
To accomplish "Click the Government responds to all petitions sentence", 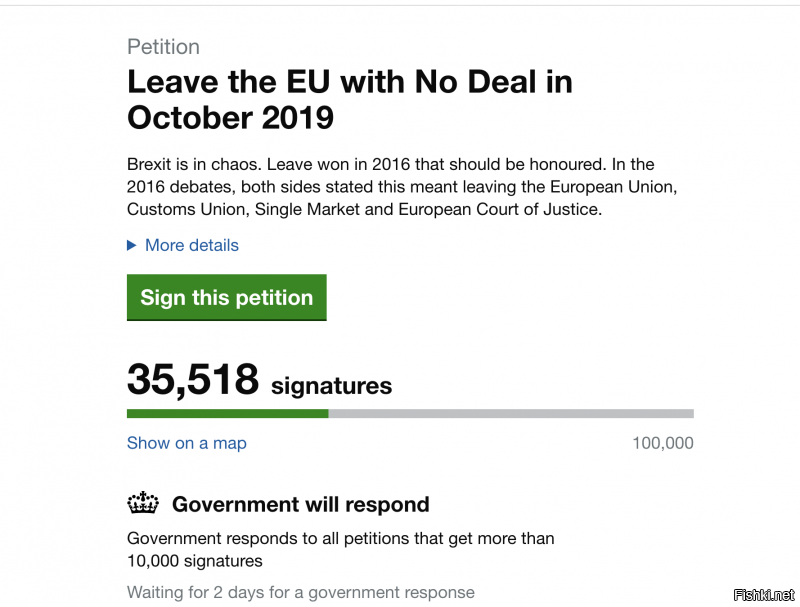I will (340, 550).
